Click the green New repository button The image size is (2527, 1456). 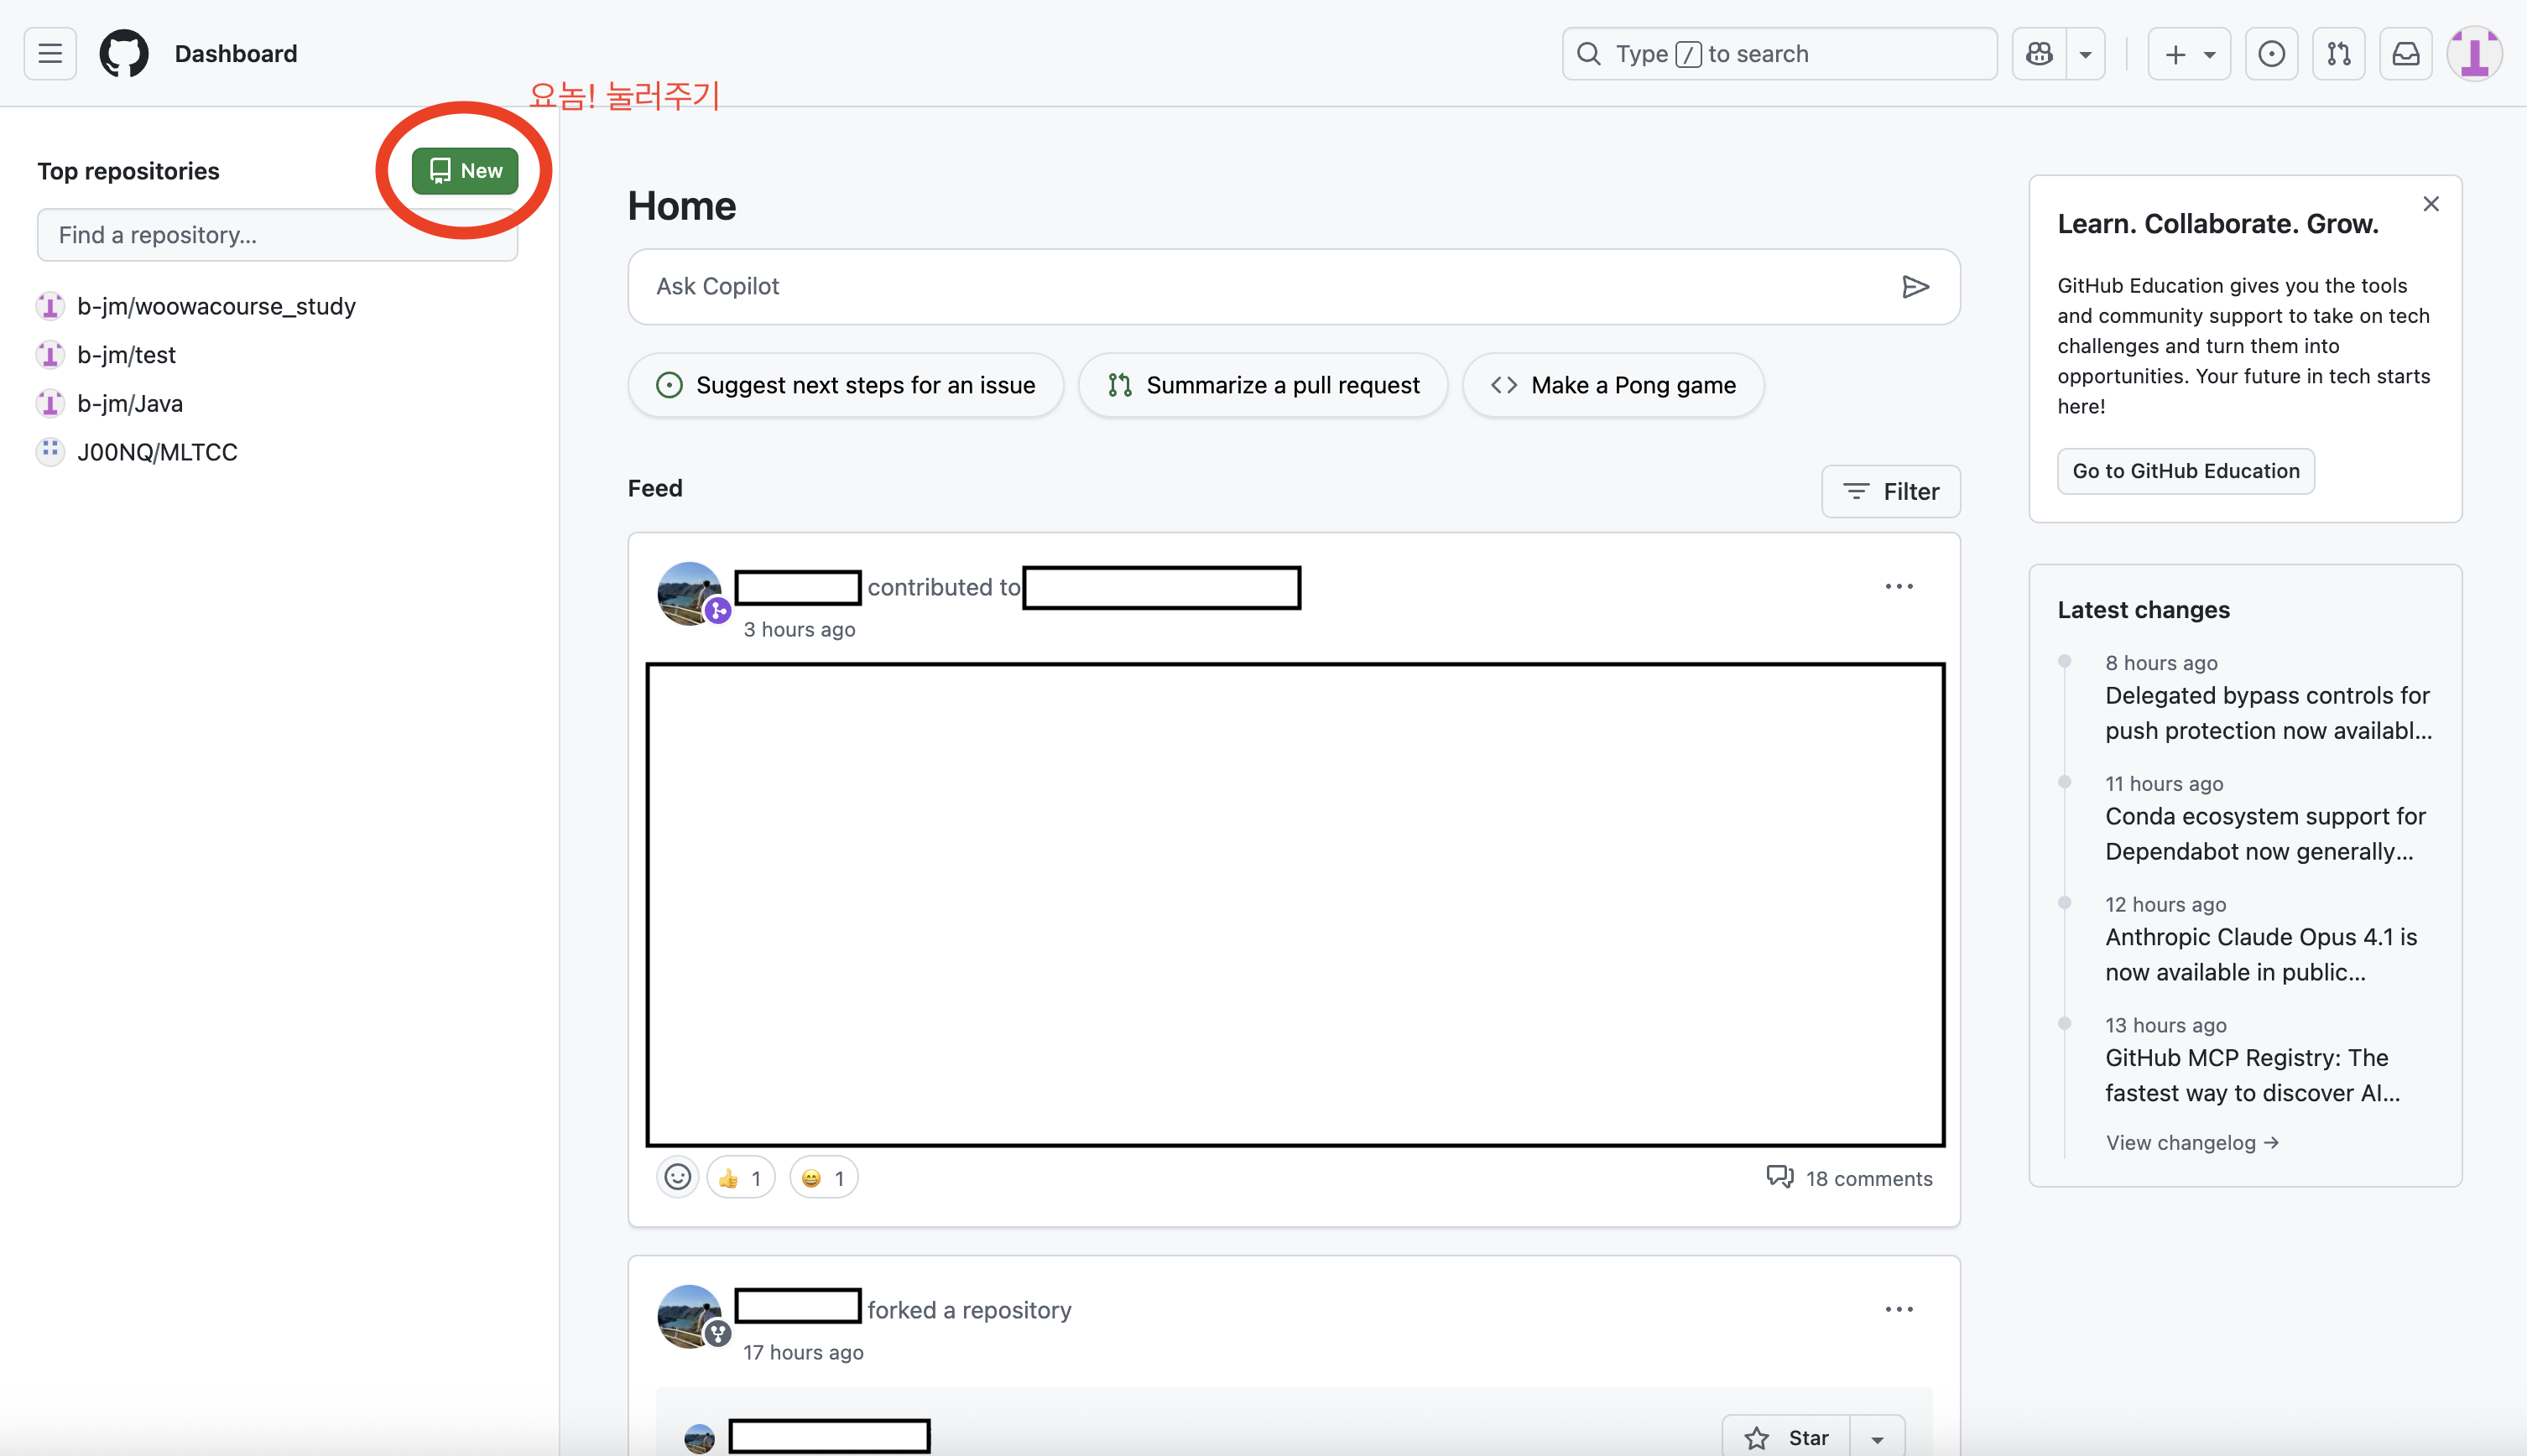(465, 171)
